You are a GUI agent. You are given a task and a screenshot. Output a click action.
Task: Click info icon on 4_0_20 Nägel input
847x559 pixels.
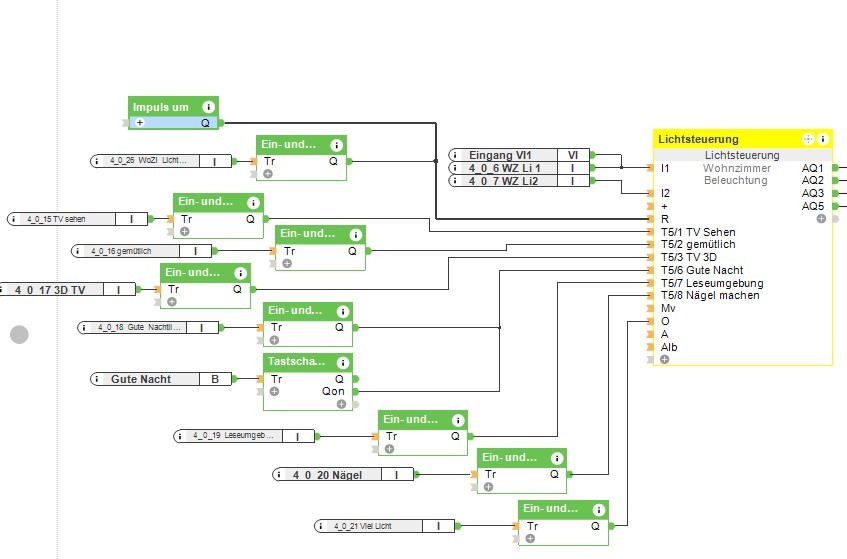click(279, 475)
